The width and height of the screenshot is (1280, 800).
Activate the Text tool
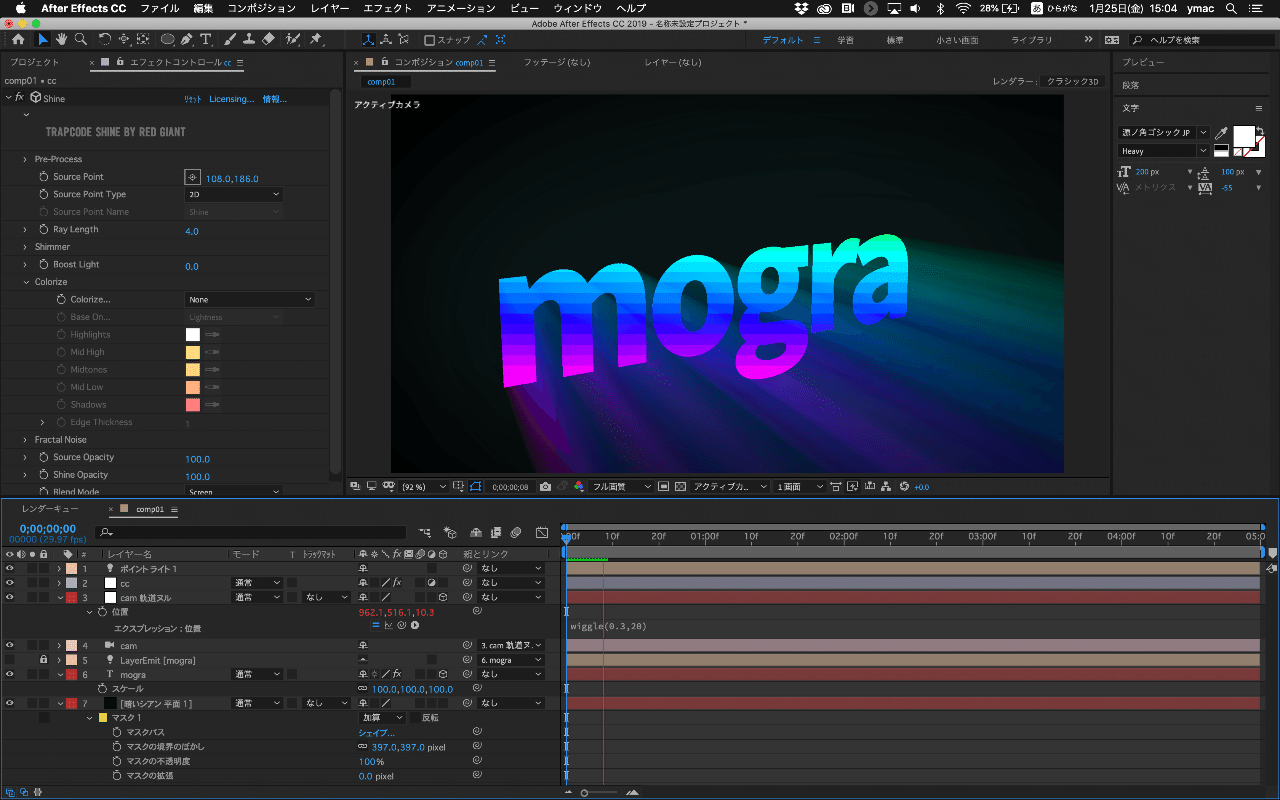click(x=204, y=40)
